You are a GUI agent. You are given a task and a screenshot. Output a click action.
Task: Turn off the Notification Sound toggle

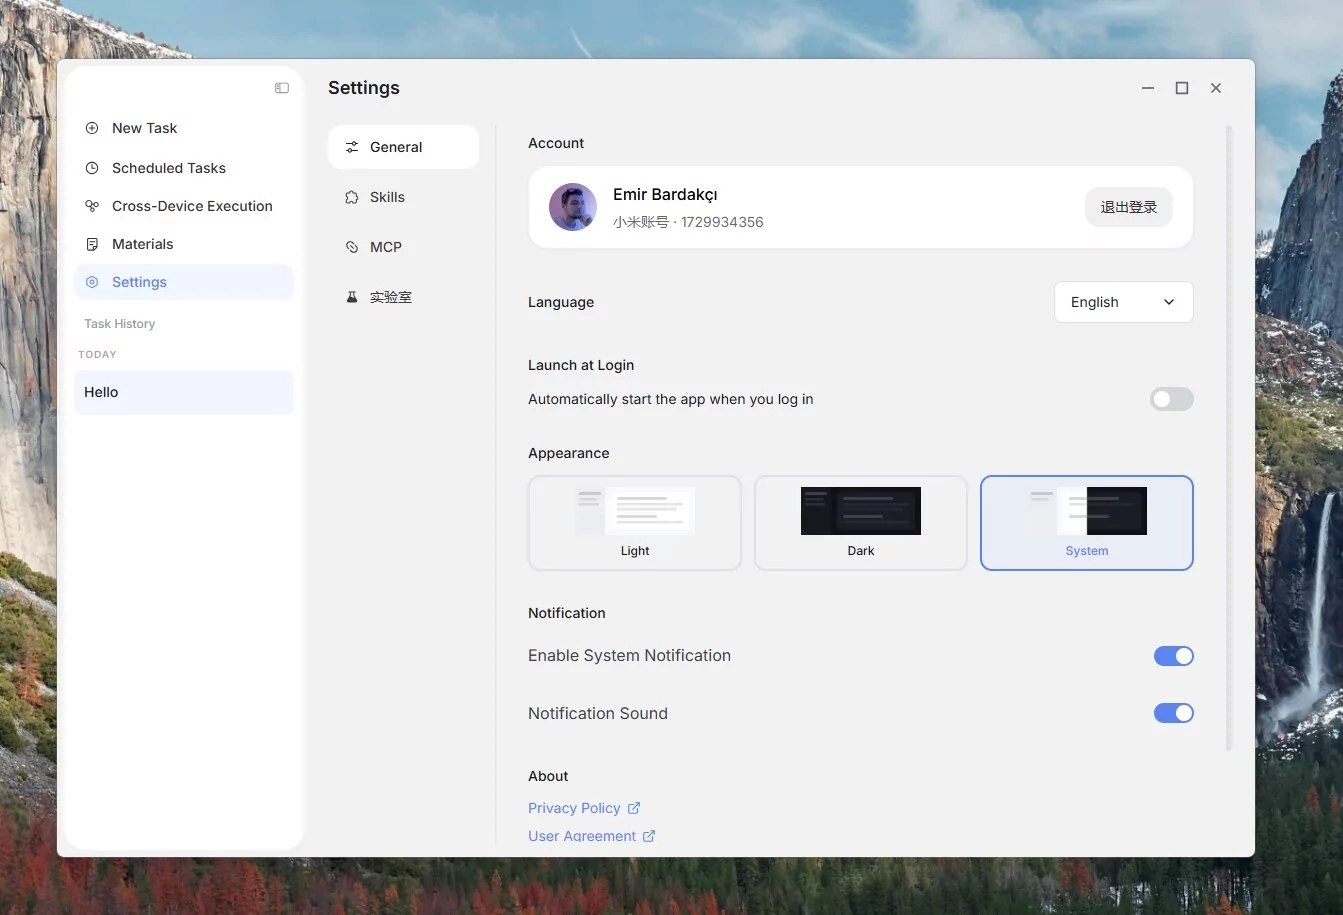[1173, 713]
